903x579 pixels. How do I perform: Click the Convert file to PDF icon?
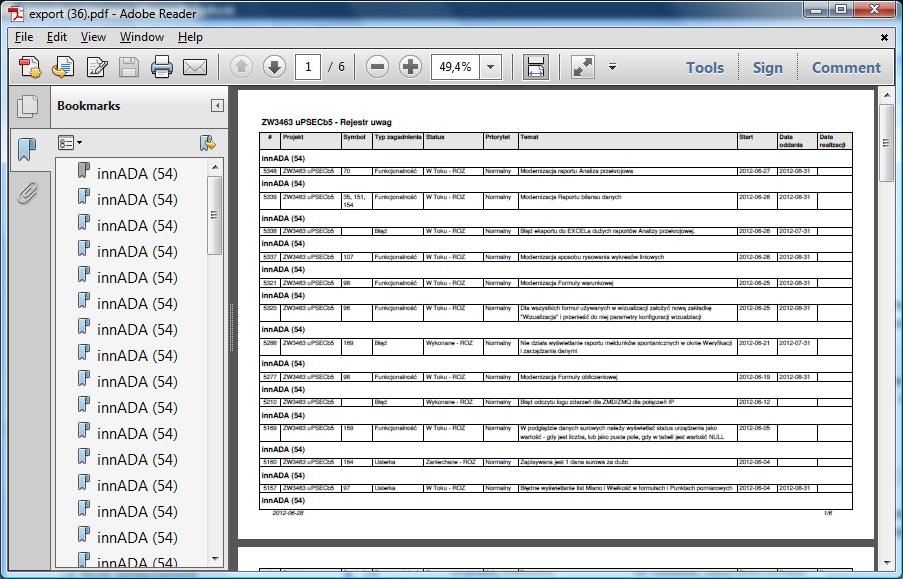coord(63,67)
